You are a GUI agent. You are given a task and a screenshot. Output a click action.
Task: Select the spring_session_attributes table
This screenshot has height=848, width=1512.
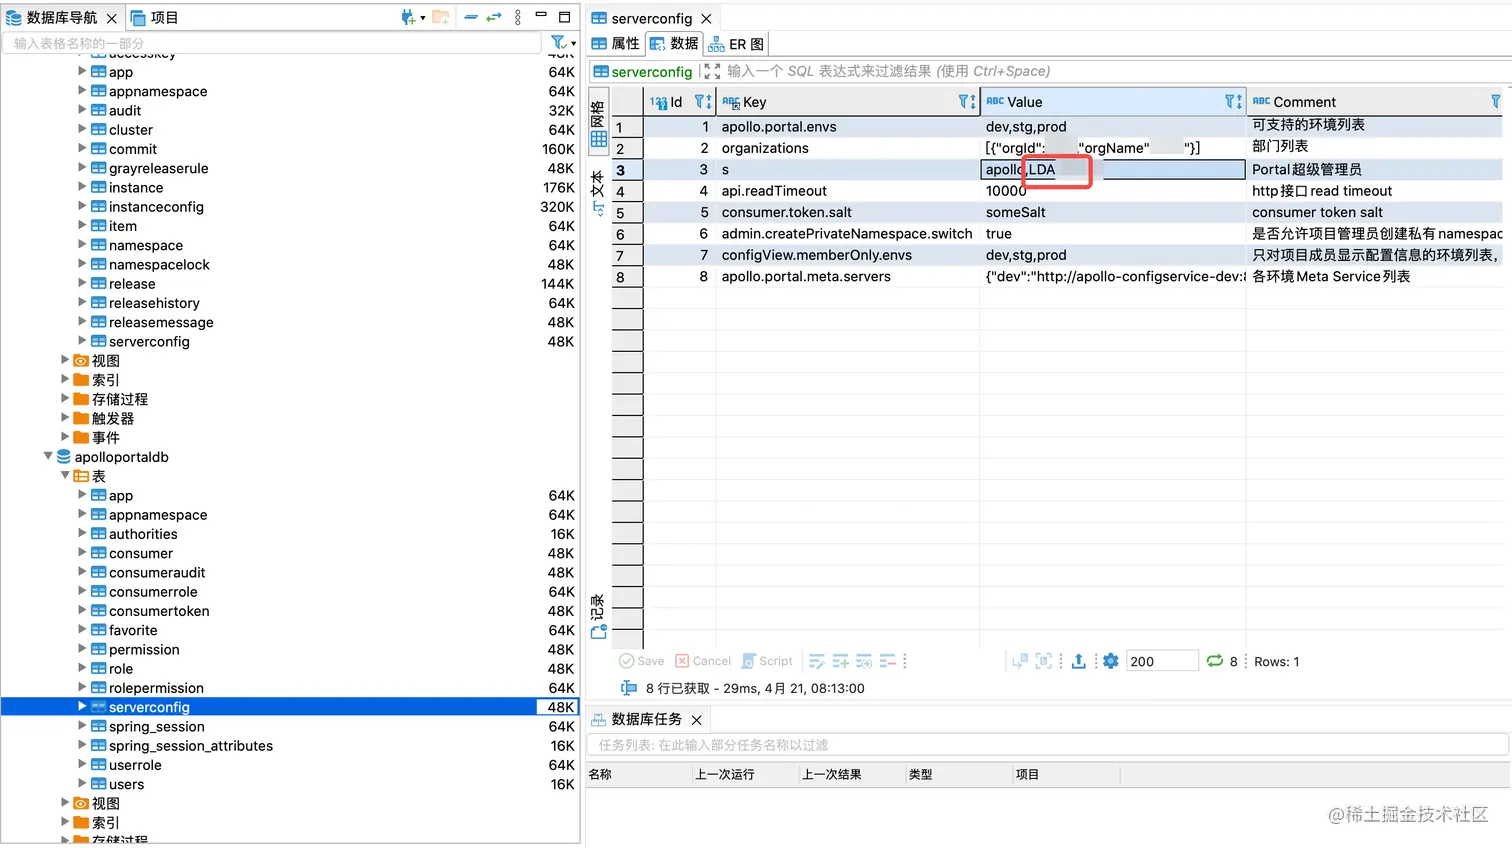190,746
